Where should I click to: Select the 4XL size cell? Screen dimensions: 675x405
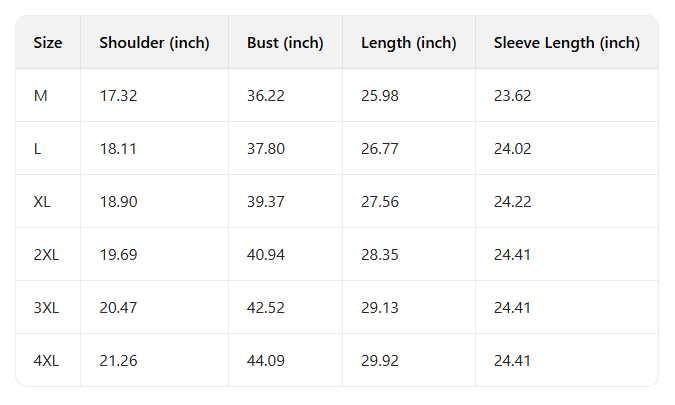click(46, 361)
